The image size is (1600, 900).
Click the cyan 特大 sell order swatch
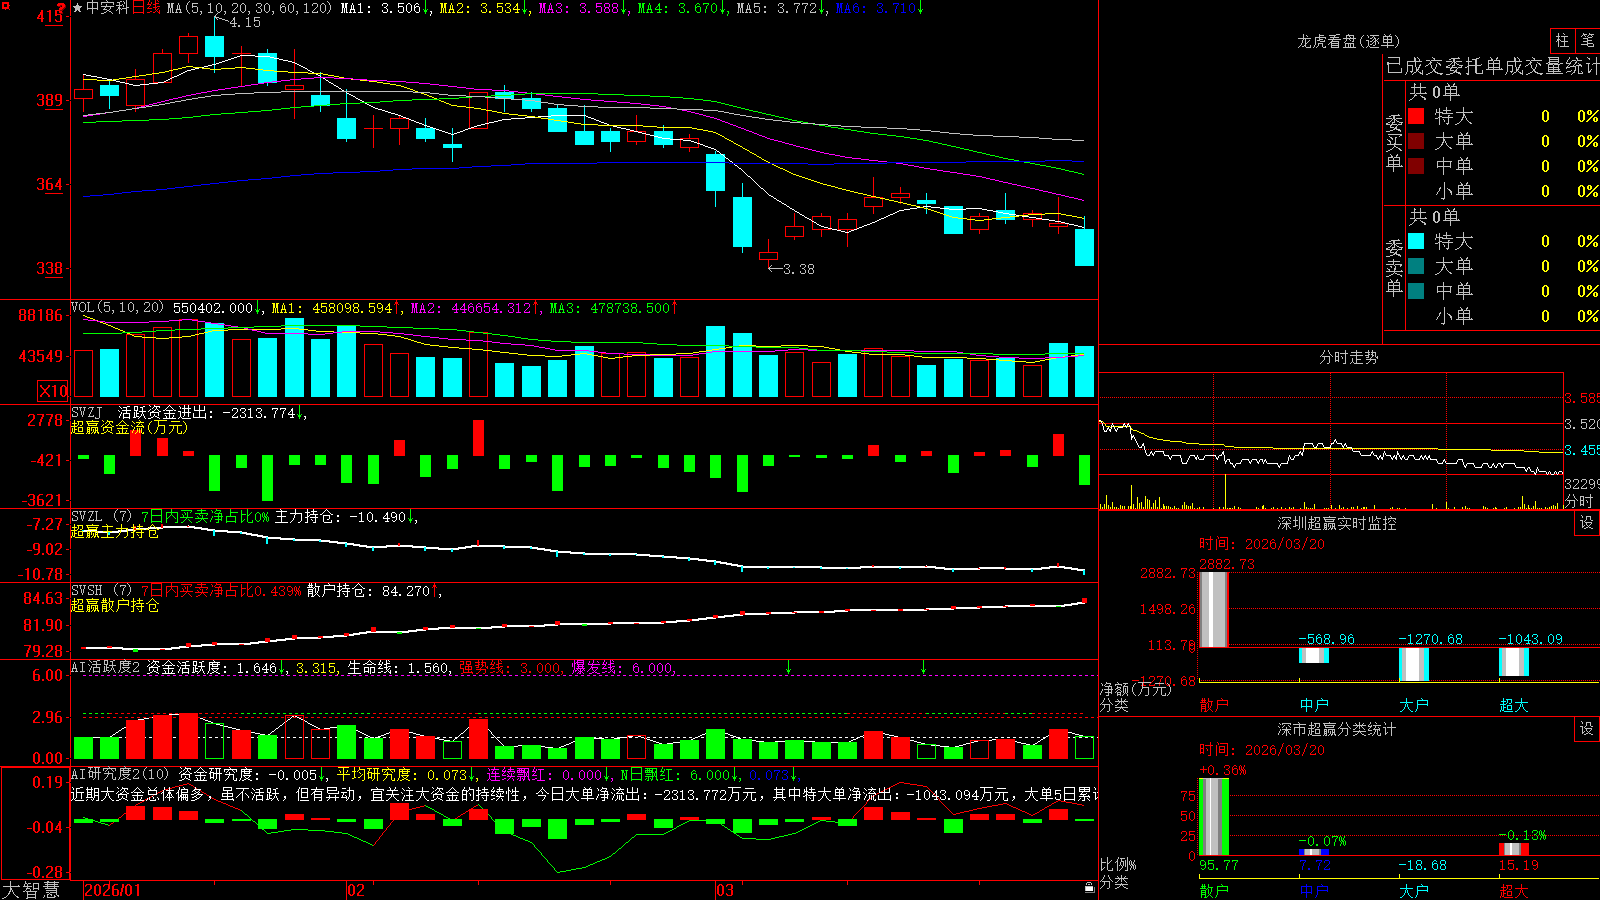click(1416, 241)
